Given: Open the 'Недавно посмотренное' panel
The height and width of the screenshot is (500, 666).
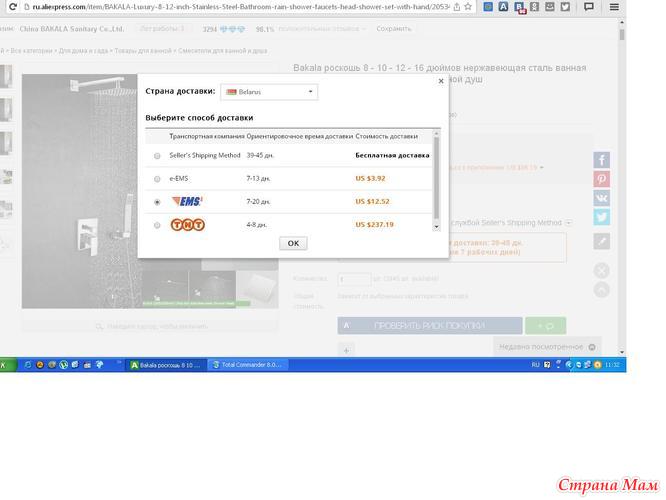Looking at the screenshot, I should click(x=547, y=347).
